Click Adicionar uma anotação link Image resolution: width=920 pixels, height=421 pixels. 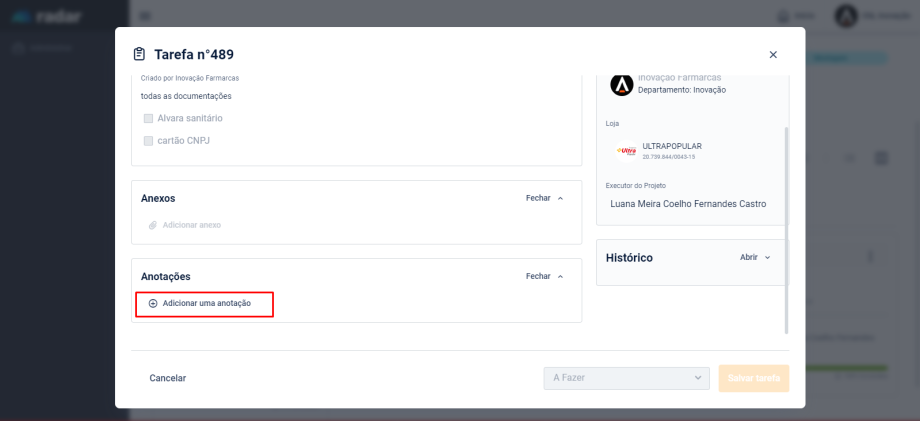(x=206, y=303)
